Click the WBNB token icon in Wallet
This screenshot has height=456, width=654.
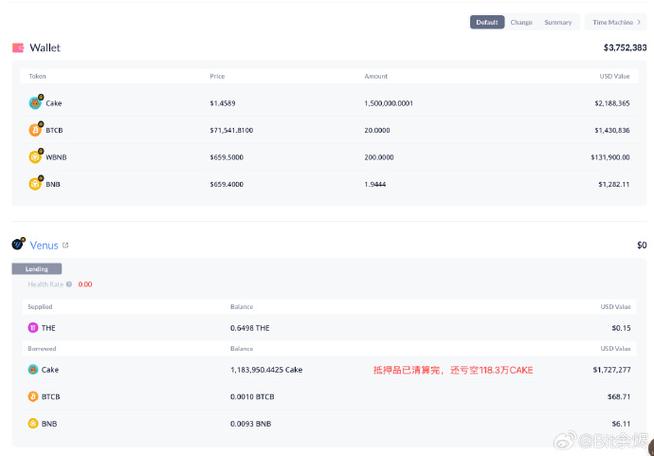click(x=35, y=157)
